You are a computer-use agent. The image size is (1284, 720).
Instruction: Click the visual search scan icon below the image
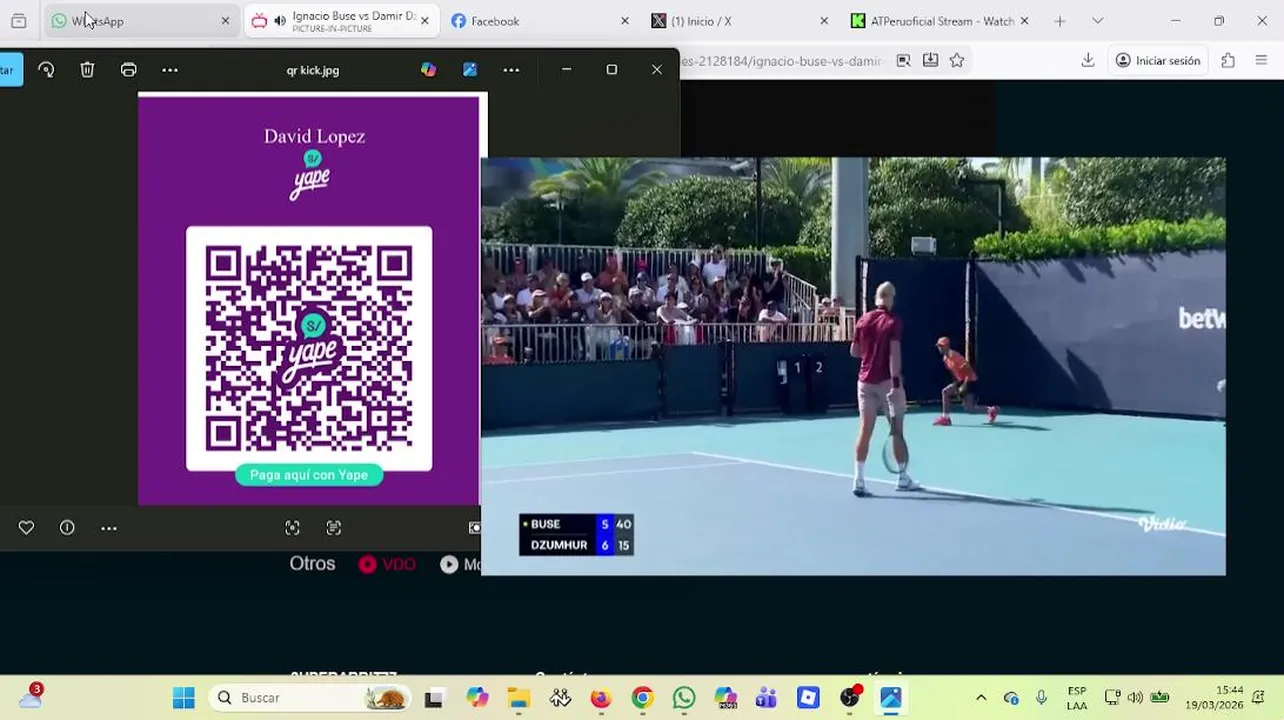click(x=292, y=528)
